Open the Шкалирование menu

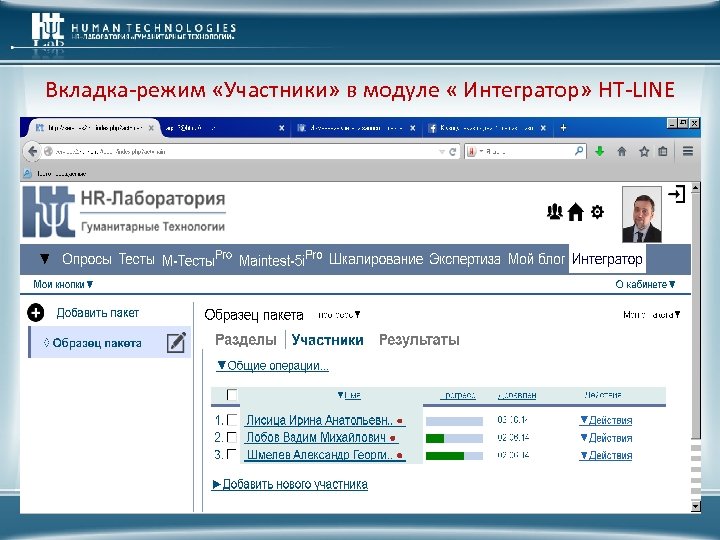376,259
